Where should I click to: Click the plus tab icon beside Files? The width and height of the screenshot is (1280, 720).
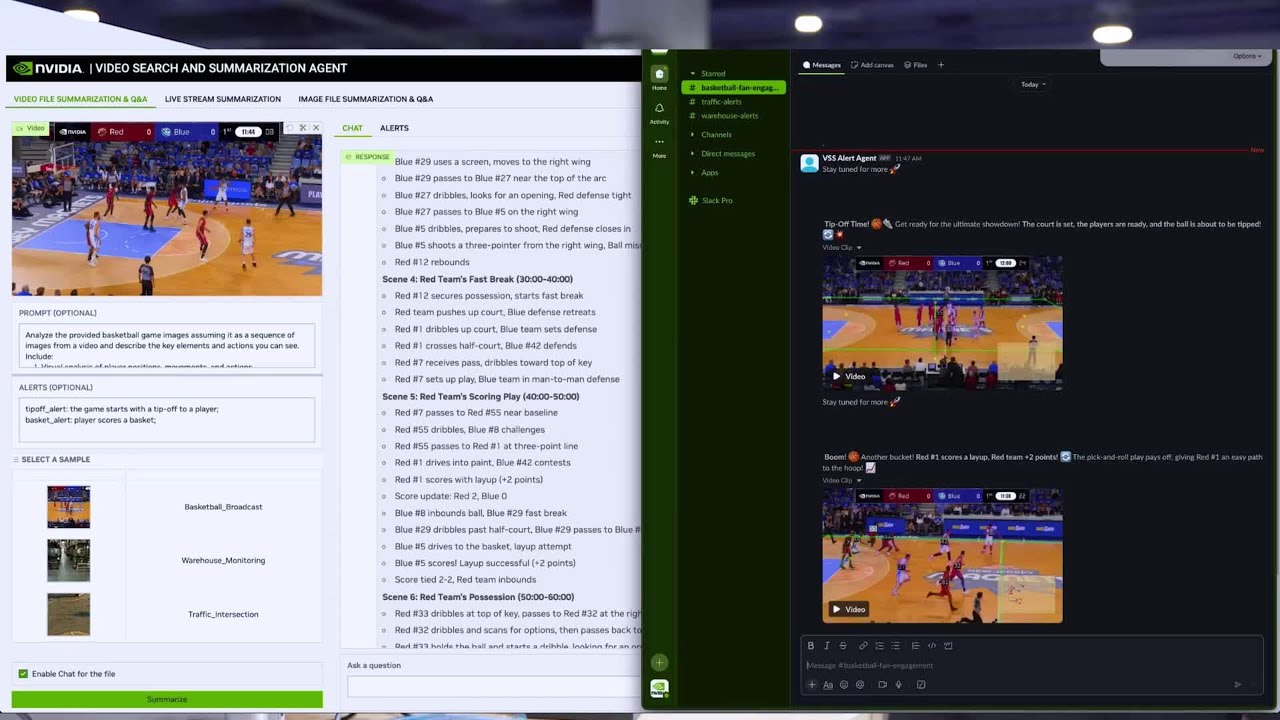point(940,65)
